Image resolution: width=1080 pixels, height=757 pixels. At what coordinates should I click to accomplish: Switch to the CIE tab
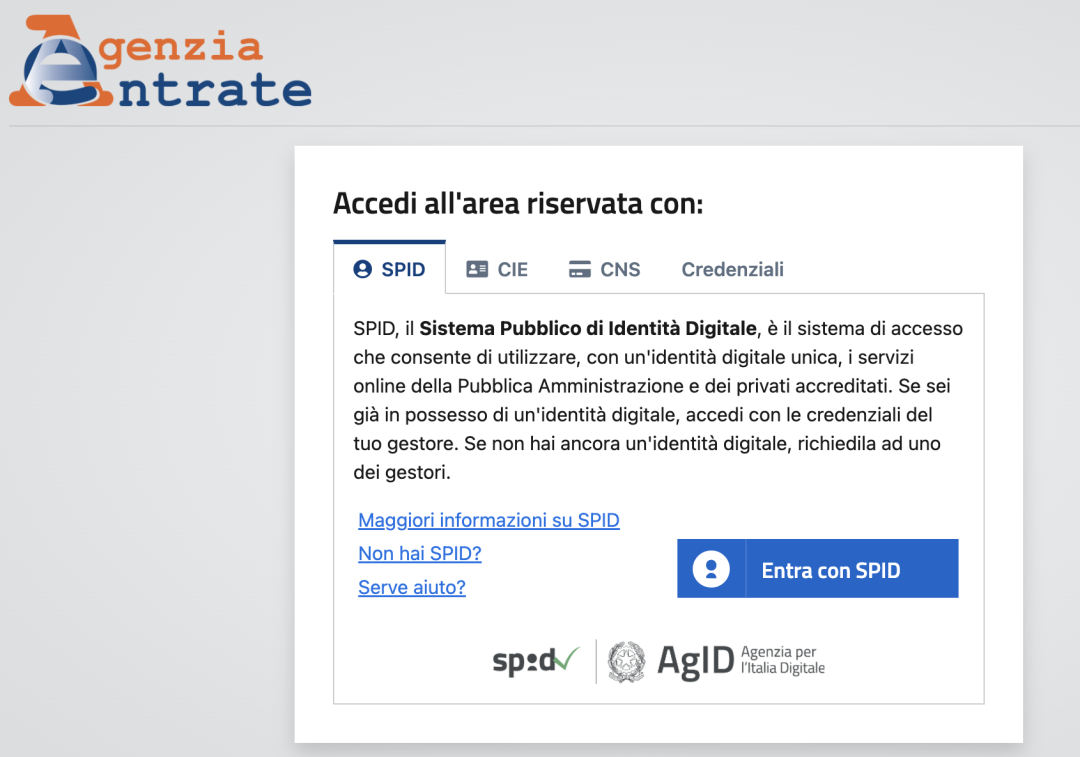coord(497,269)
